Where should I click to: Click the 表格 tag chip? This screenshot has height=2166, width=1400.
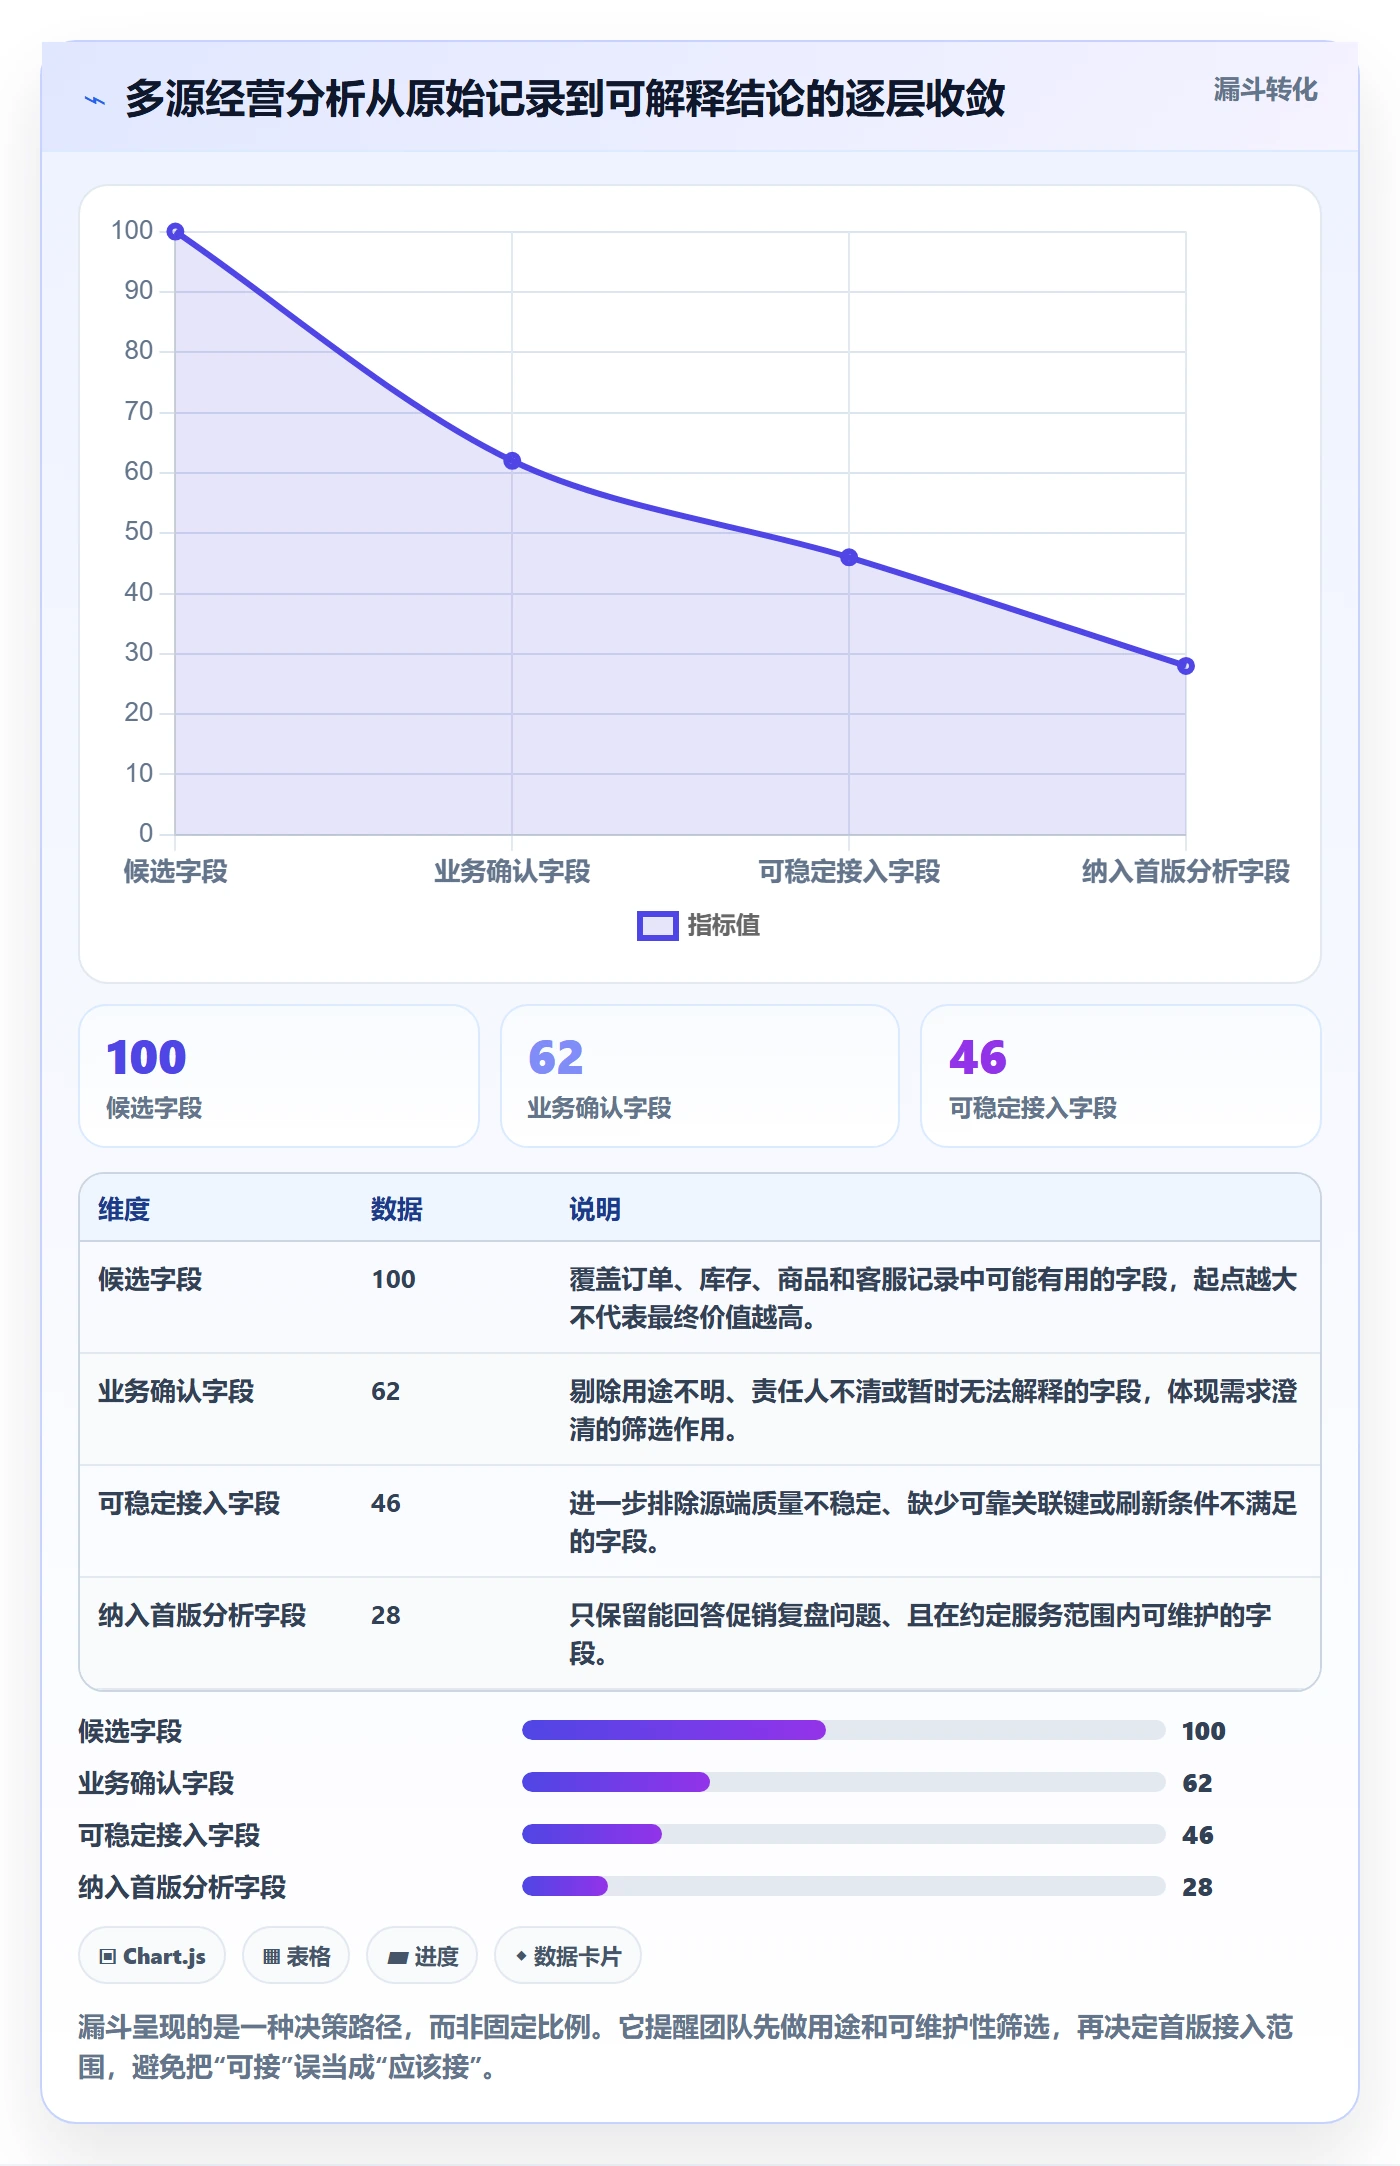[296, 1956]
